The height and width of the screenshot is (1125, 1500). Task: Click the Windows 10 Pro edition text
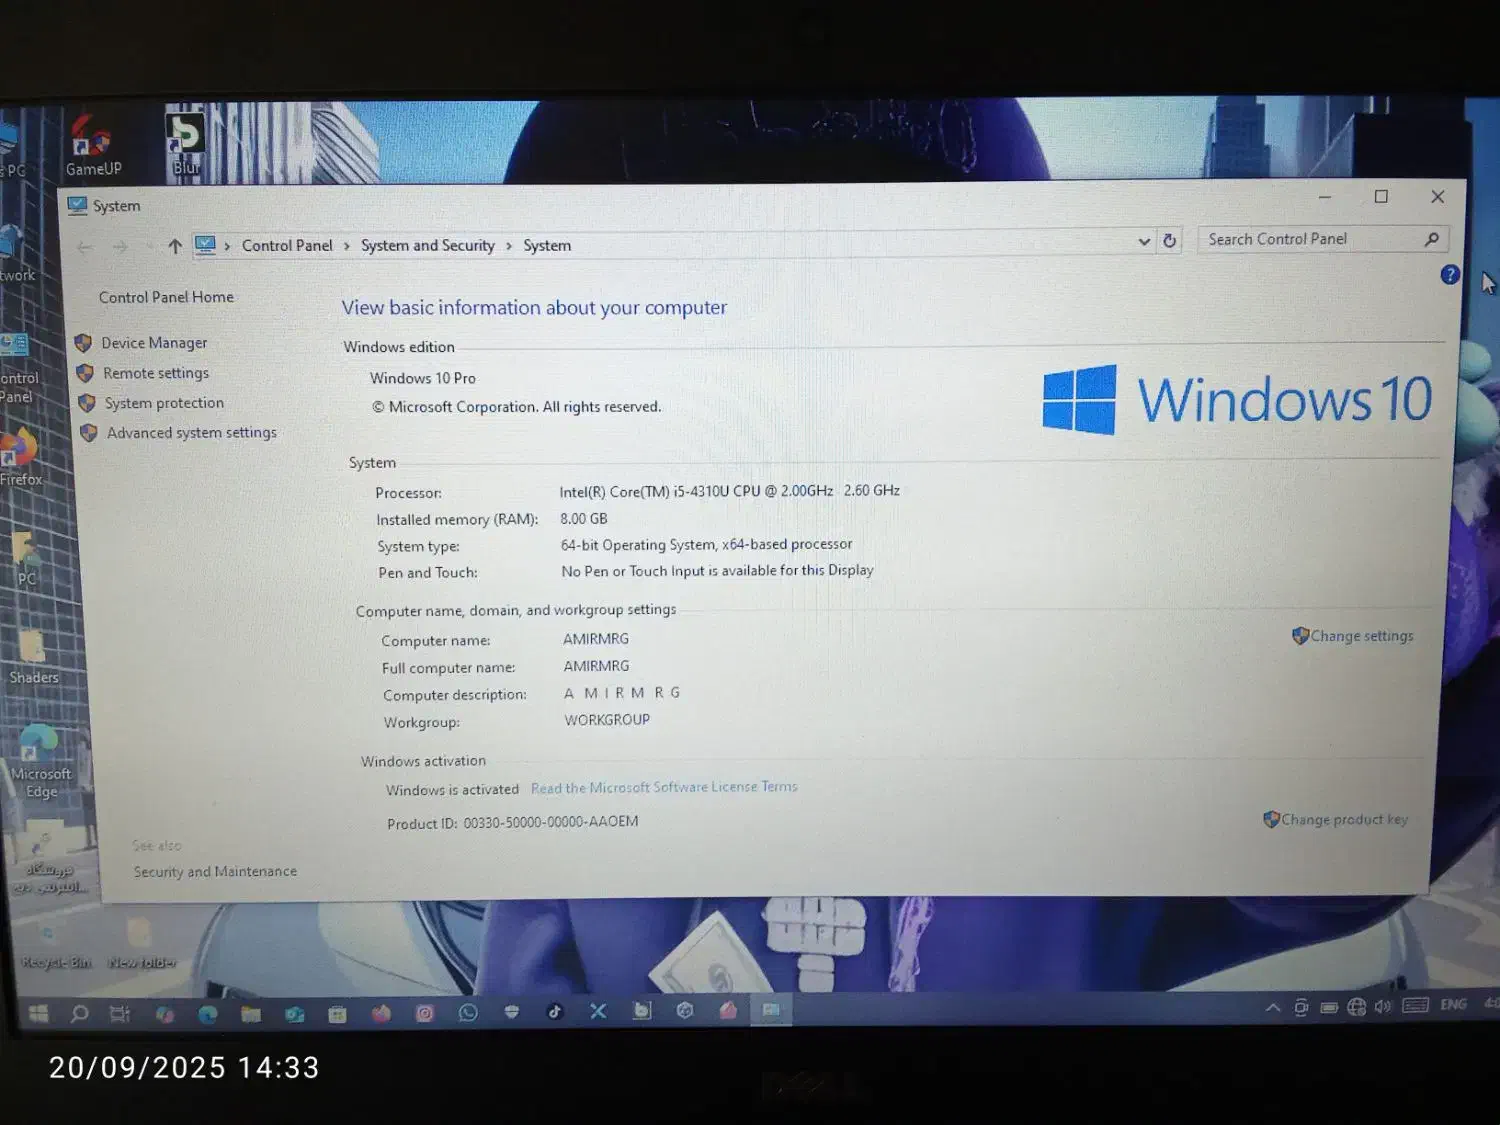[423, 378]
